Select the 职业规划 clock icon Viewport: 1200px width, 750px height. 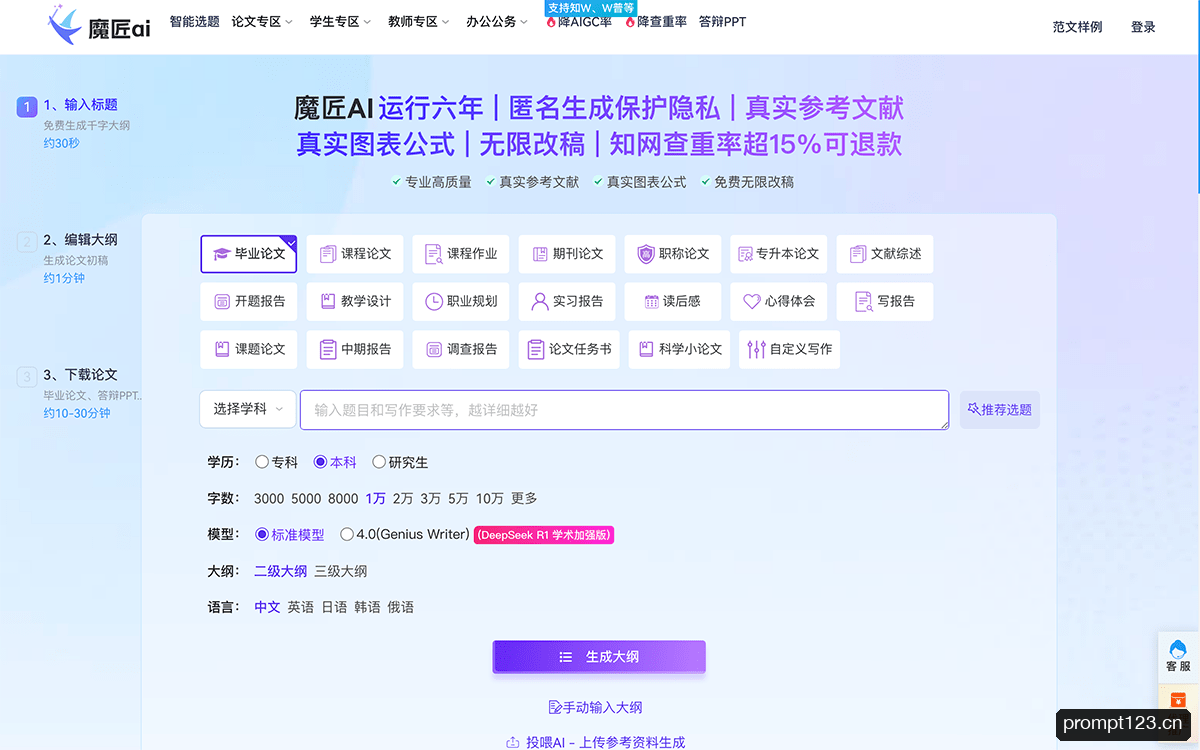[x=433, y=301]
